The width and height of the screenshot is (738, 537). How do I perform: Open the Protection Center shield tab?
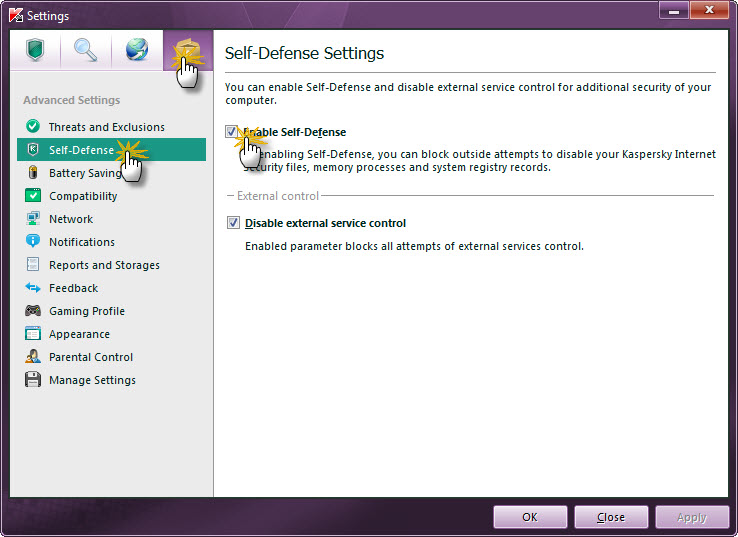[x=35, y=50]
